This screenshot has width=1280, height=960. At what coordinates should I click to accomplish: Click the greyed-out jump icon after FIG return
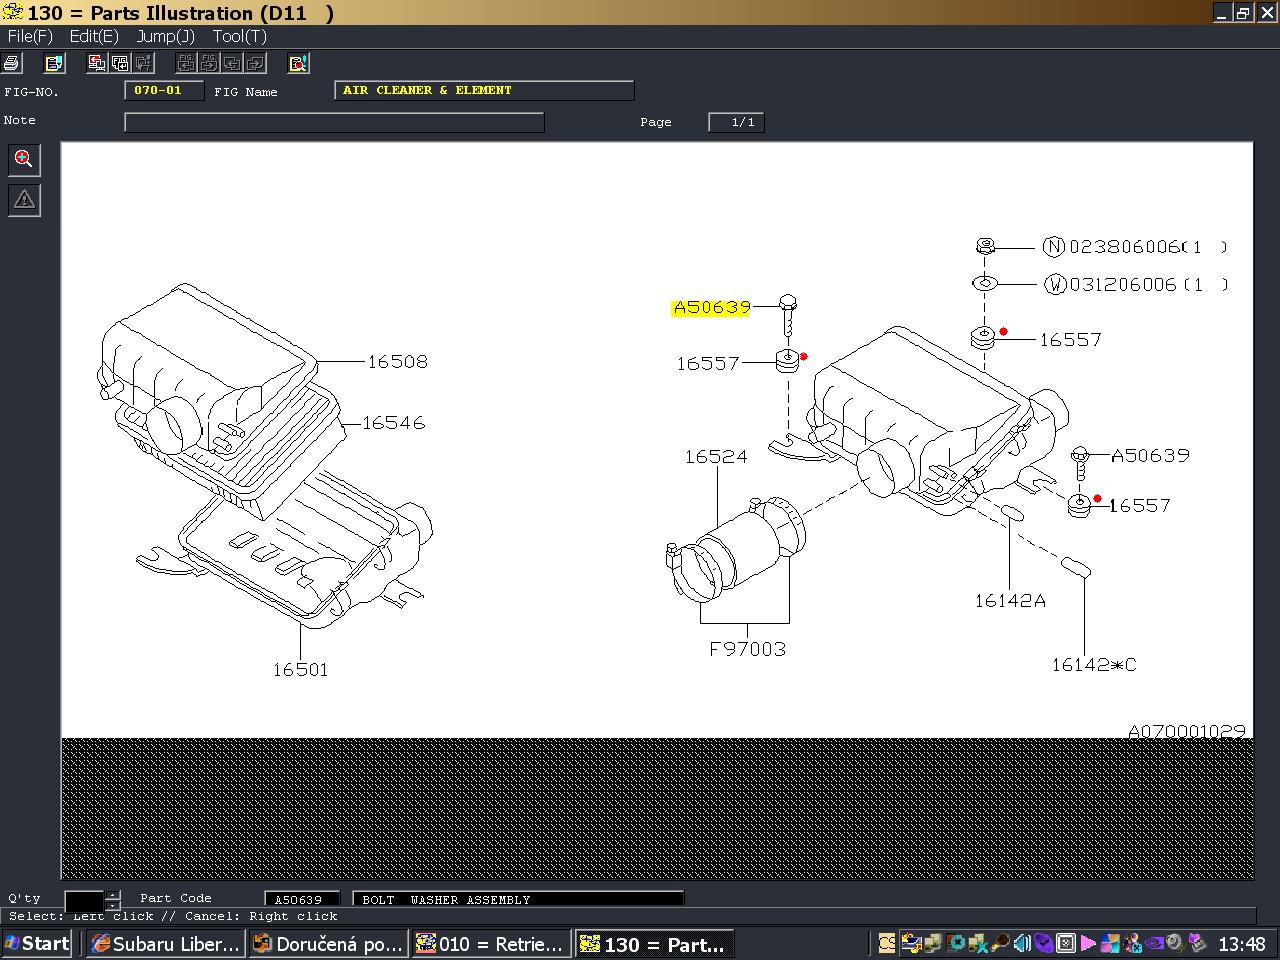coord(143,63)
